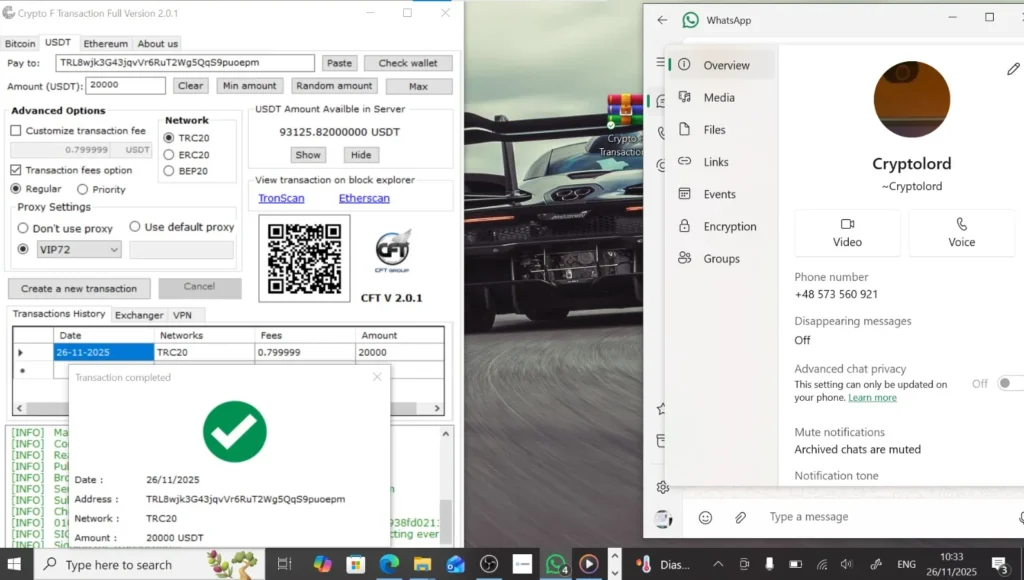
Task: Open the emoji picker in WhatsApp
Action: (706, 517)
